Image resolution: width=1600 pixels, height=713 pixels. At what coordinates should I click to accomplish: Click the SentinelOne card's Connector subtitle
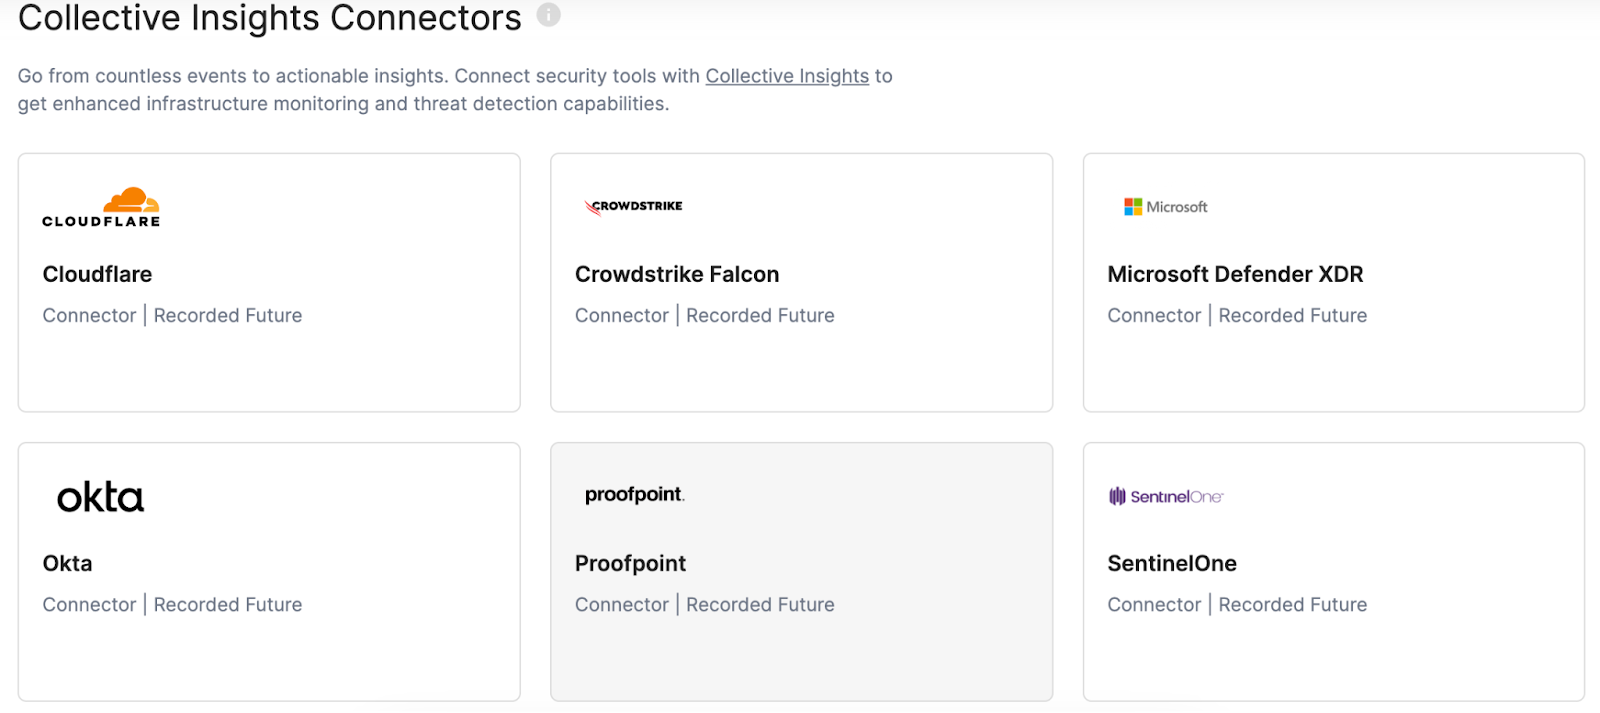pyautogui.click(x=1154, y=604)
